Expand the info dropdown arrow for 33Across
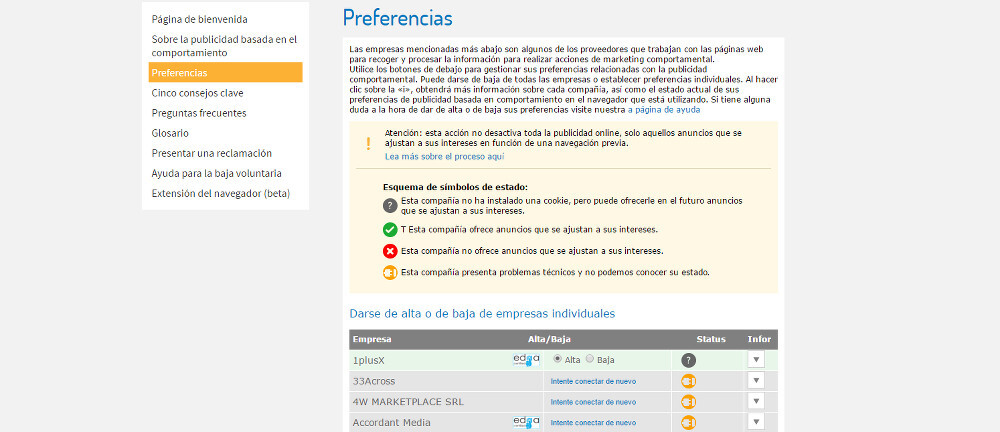This screenshot has height=432, width=1000. coord(756,380)
